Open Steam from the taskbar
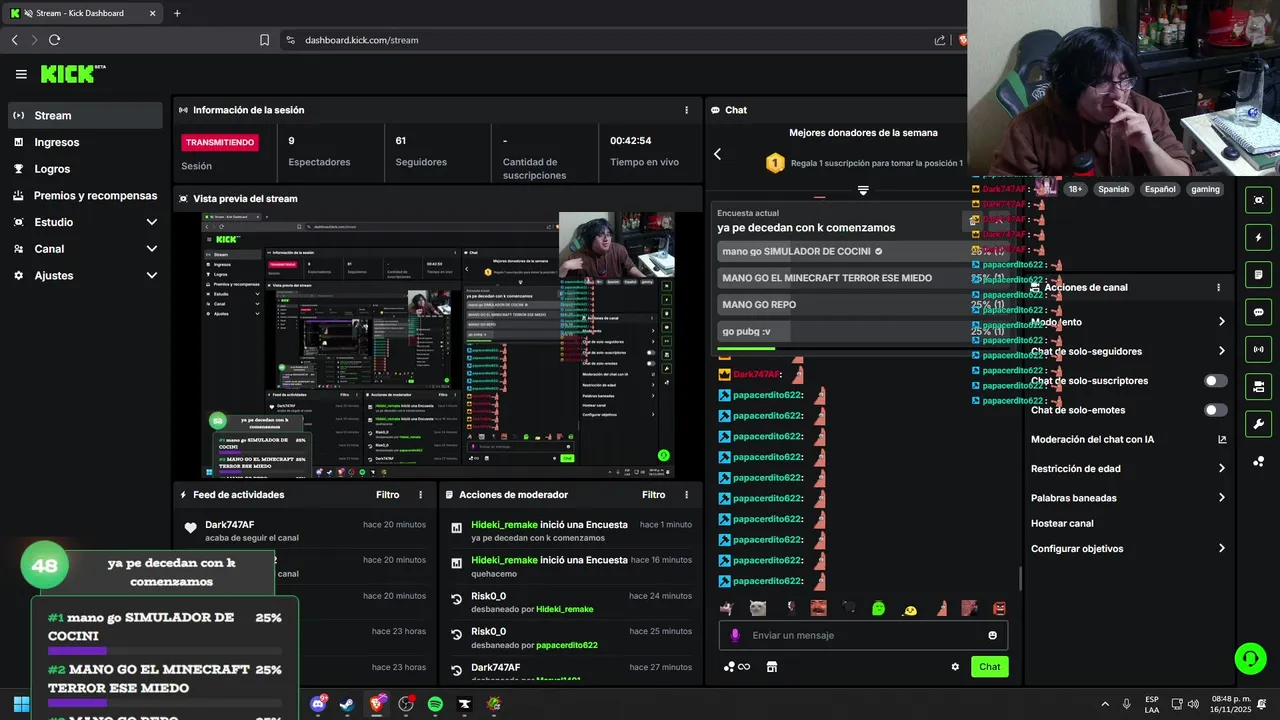 point(347,704)
